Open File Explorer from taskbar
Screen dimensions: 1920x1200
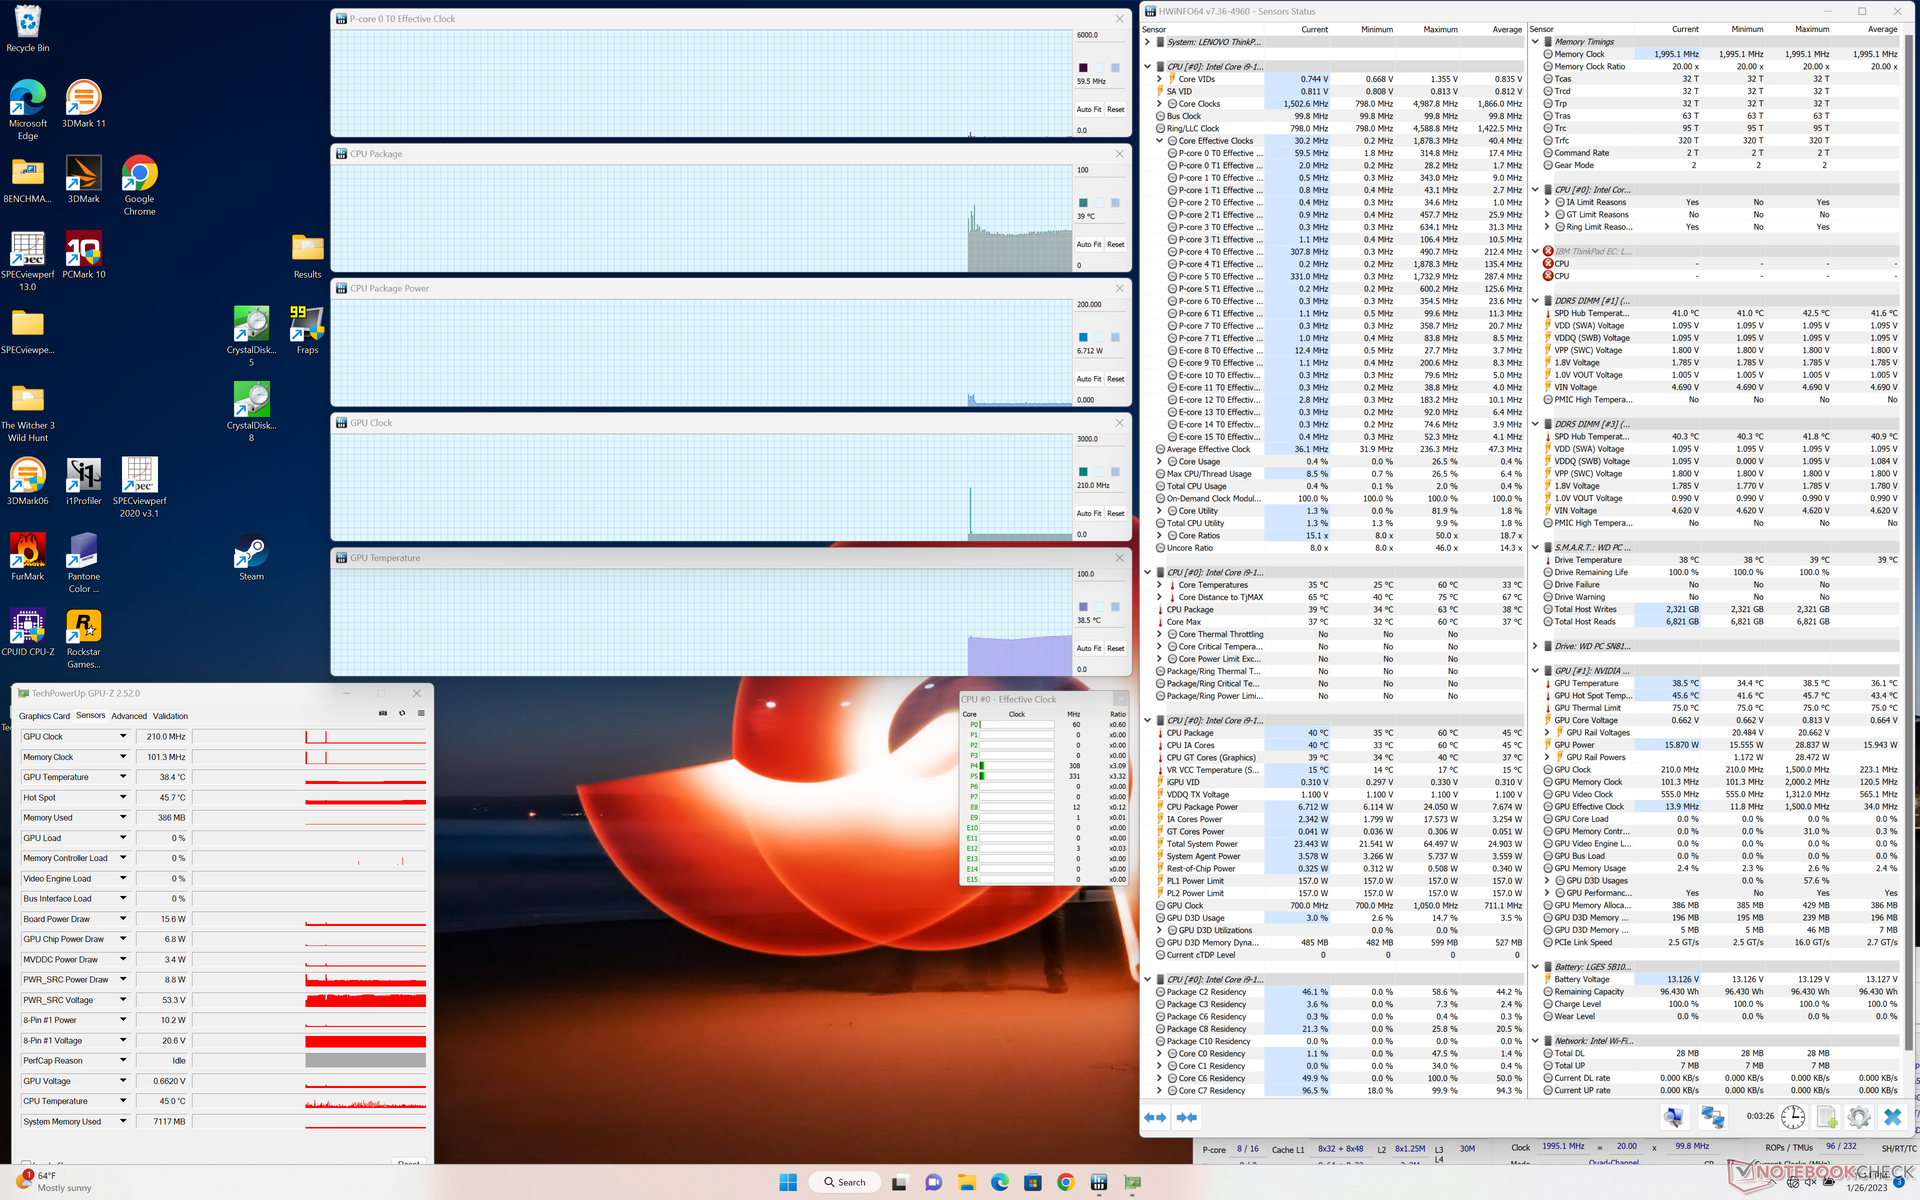pyautogui.click(x=966, y=1182)
